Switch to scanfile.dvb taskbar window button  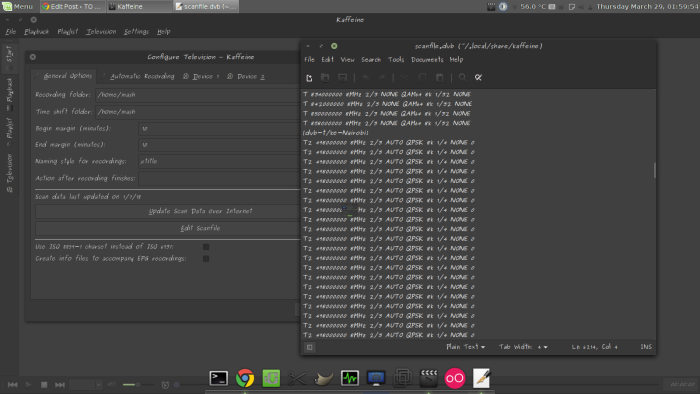[206, 6]
